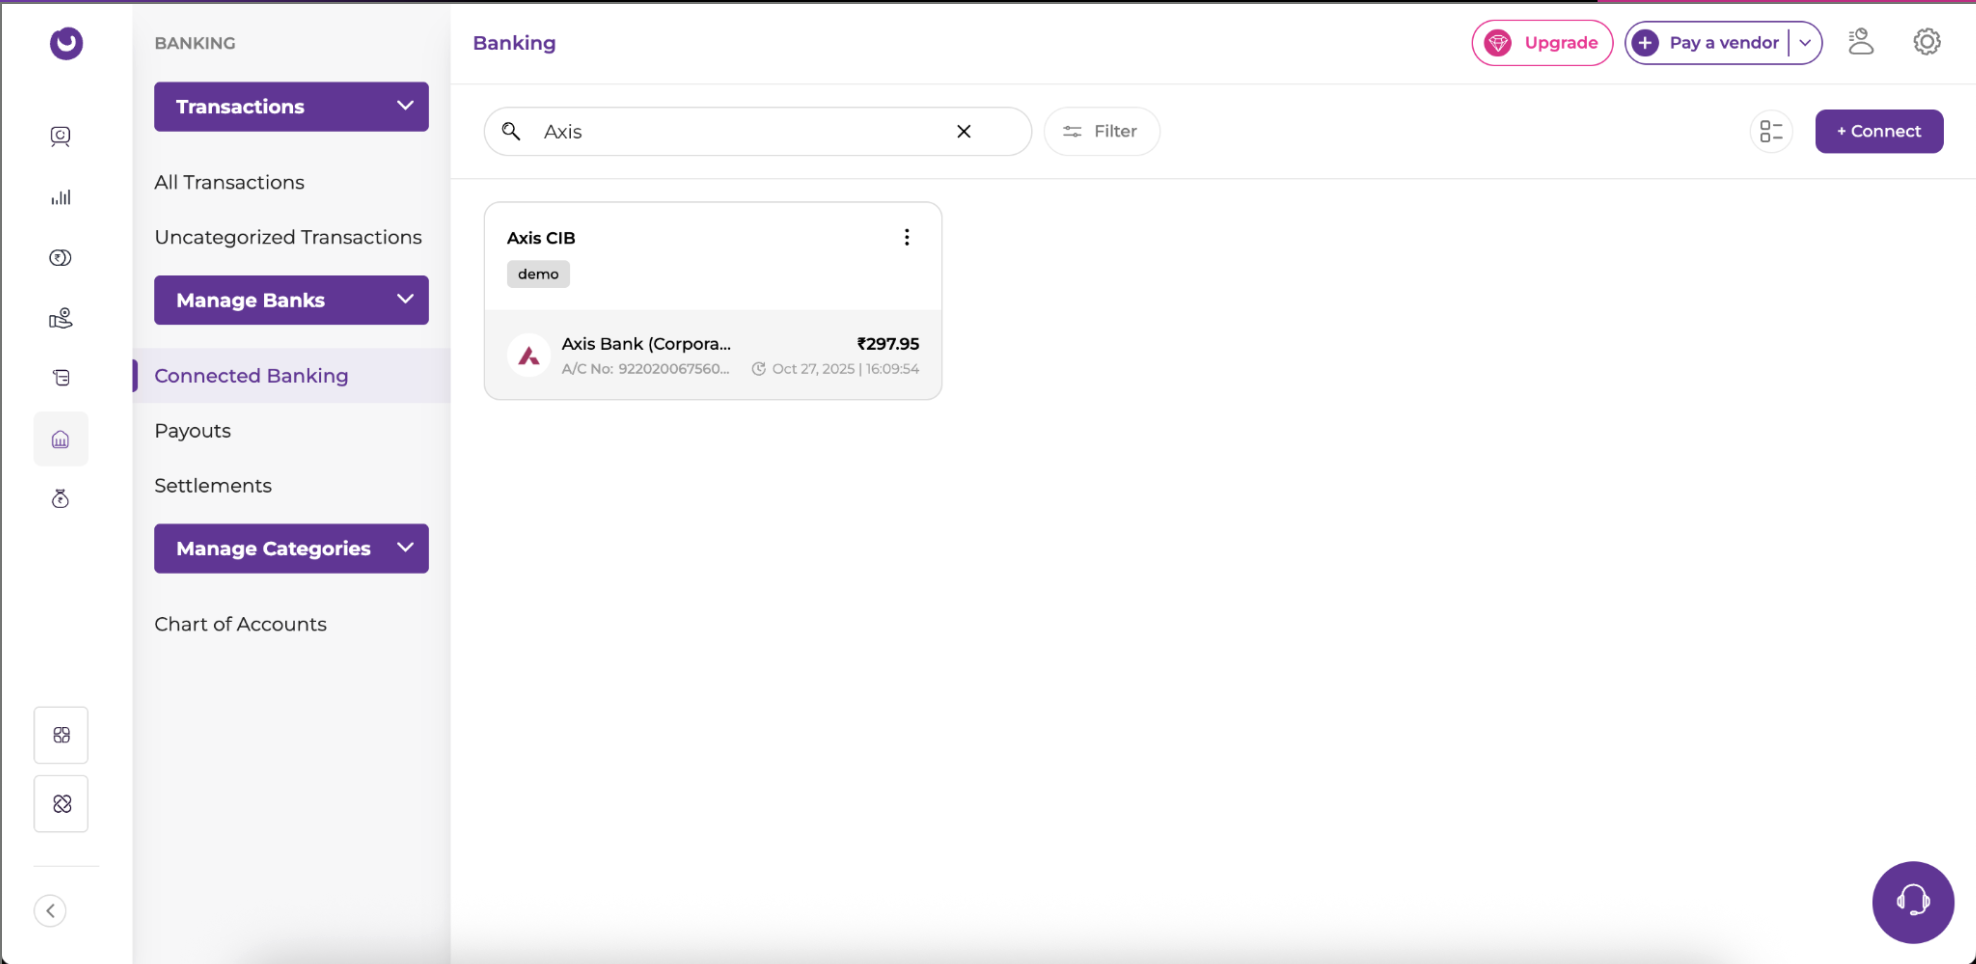Open the integrations icon box below the apps grid
Image resolution: width=1976 pixels, height=964 pixels.
[x=61, y=804]
